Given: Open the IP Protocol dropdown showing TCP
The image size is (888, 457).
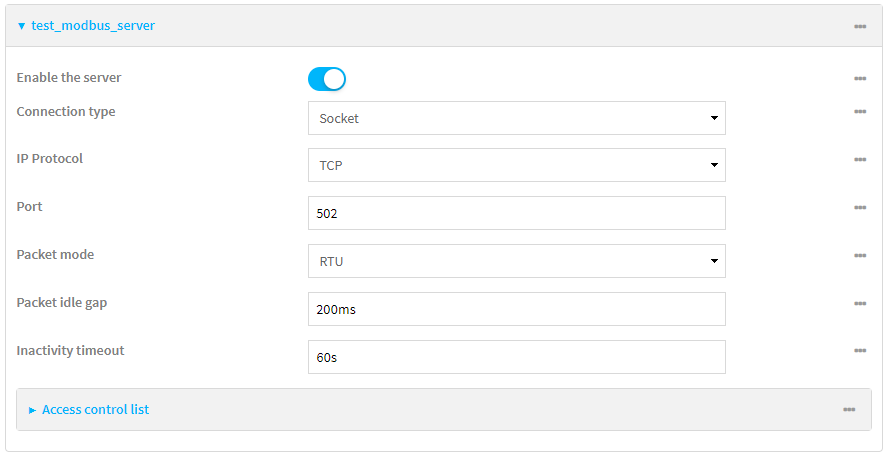Looking at the screenshot, I should coord(516,165).
